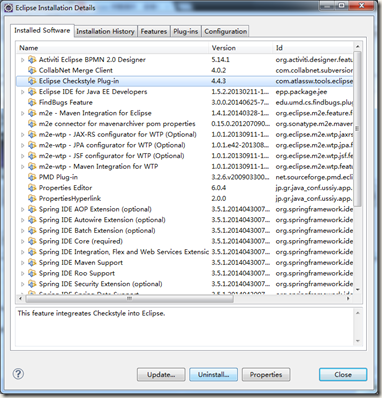Expand the Spring IDE Roo Support node
The image size is (382, 398).
pos(23,273)
